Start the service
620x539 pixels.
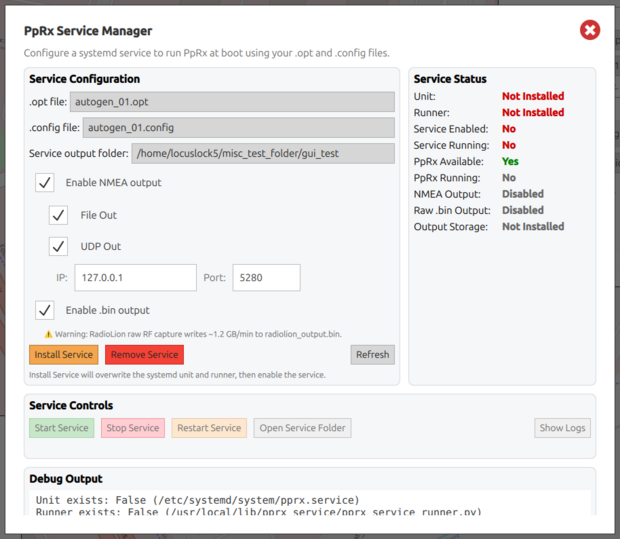62,428
